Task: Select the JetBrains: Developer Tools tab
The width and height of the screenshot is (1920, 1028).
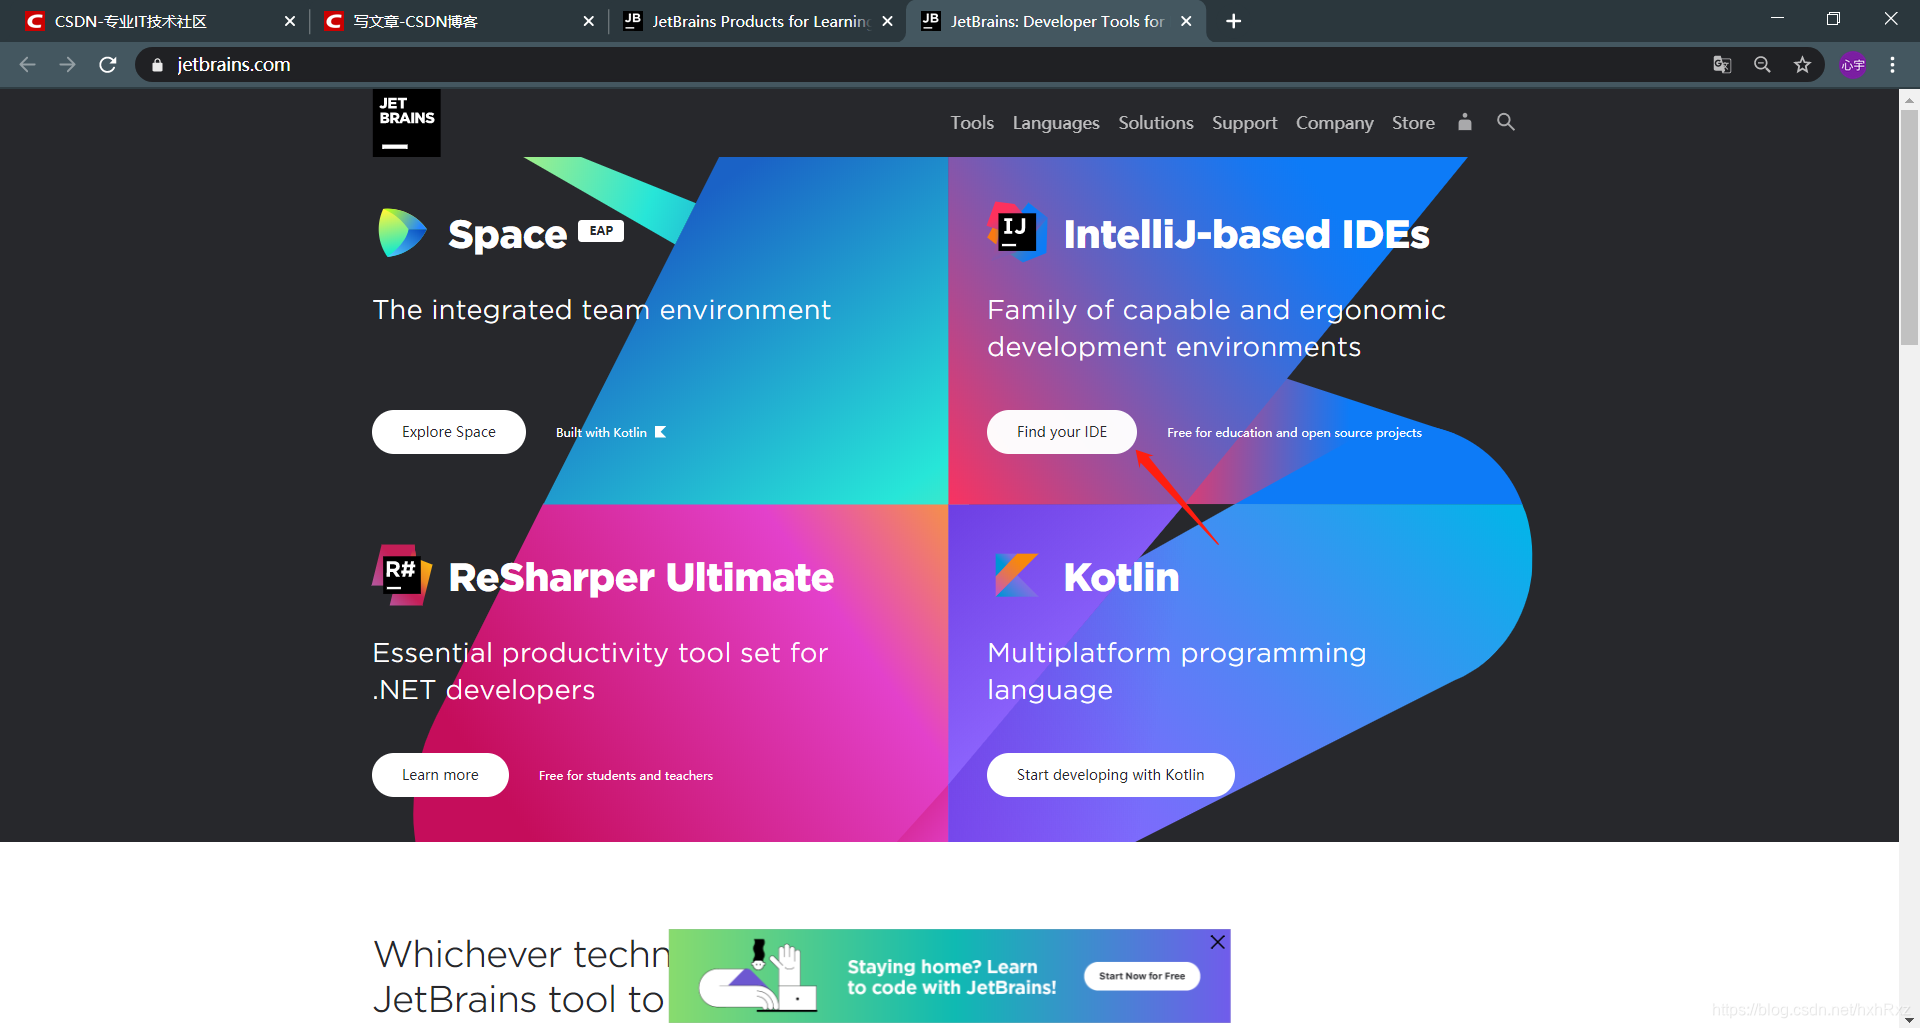Action: point(1055,21)
